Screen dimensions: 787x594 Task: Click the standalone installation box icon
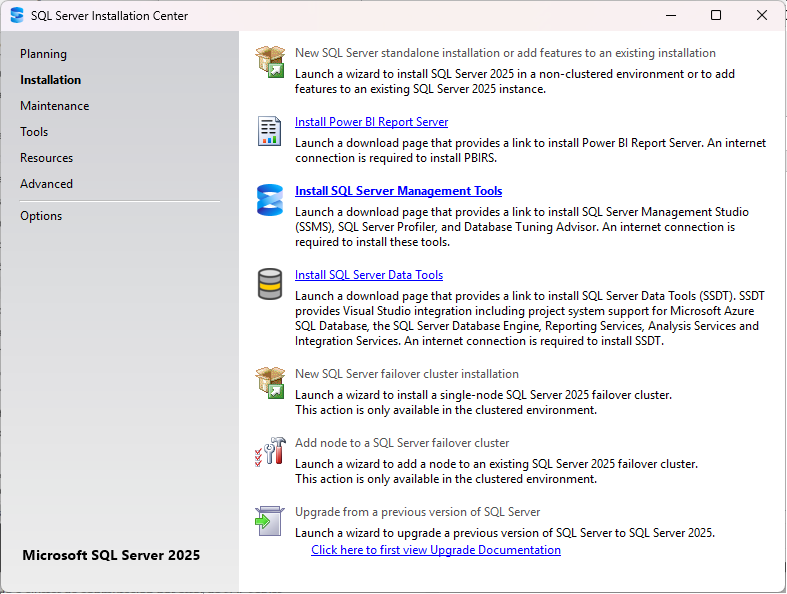click(270, 61)
